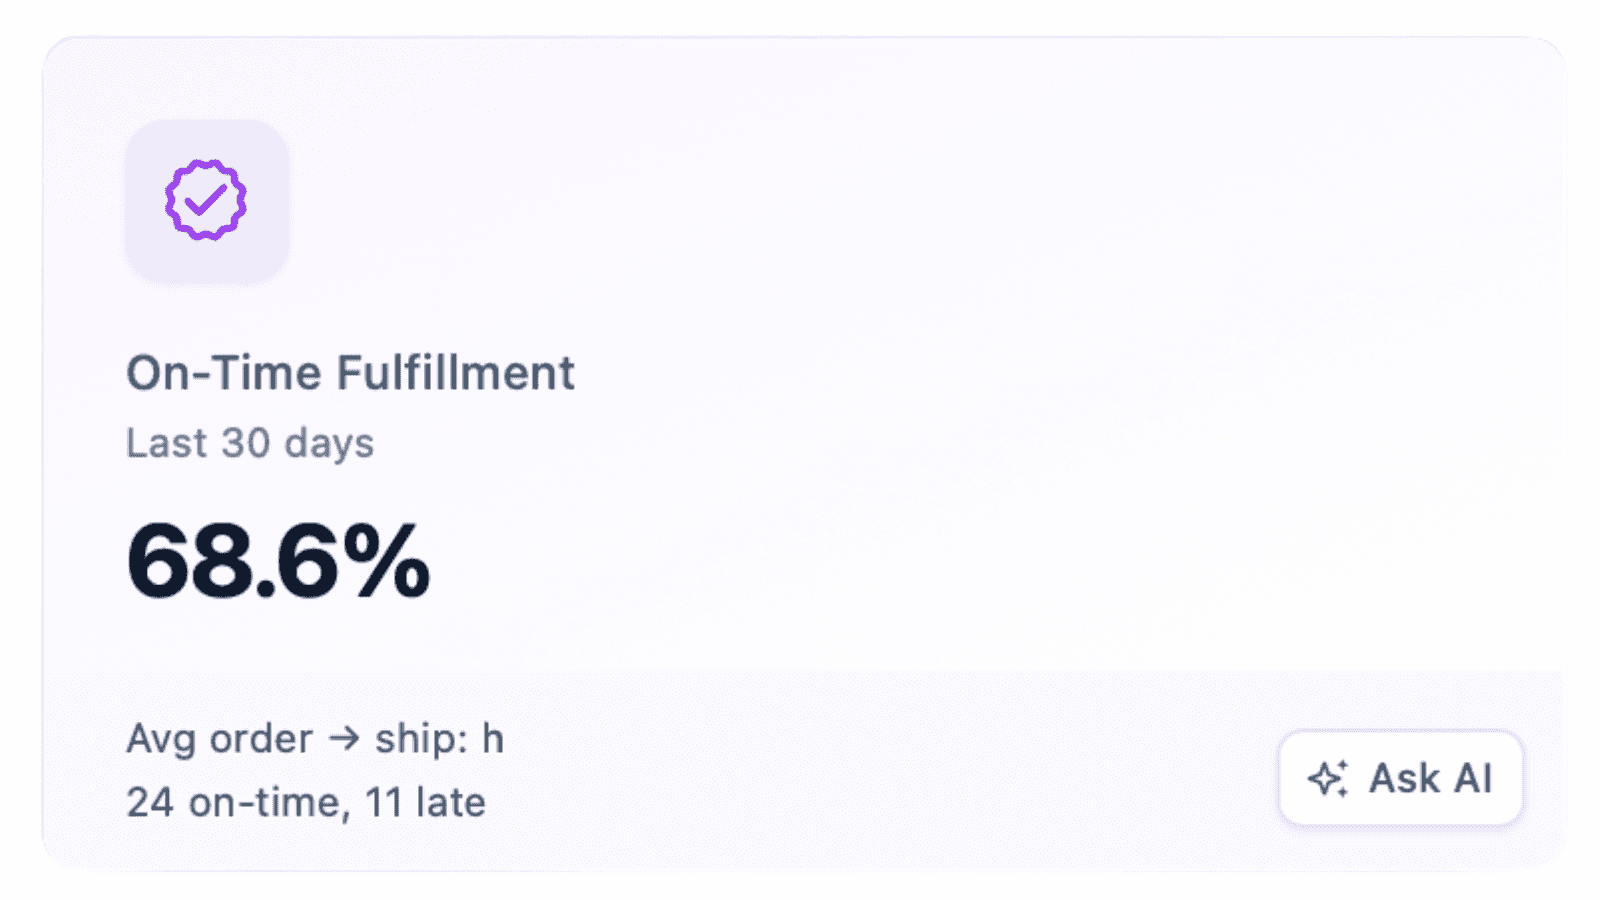
Task: Click the percent sign of the metric
Action: (388, 562)
